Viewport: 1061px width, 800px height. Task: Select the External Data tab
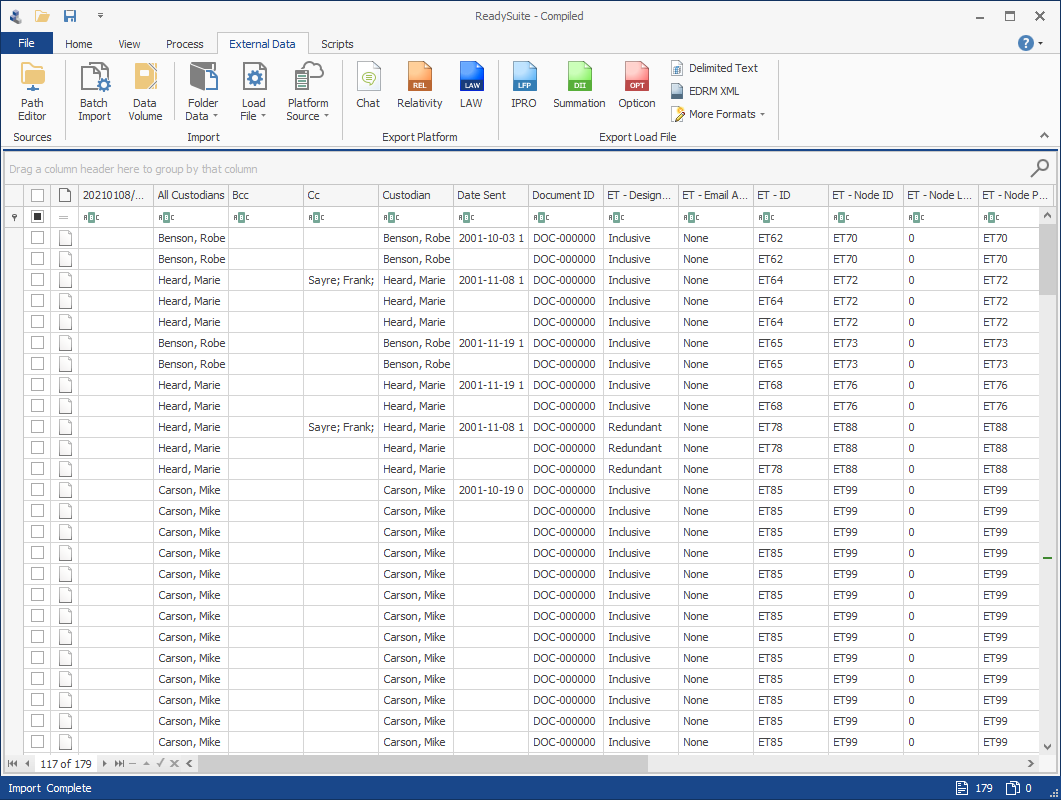(x=262, y=44)
